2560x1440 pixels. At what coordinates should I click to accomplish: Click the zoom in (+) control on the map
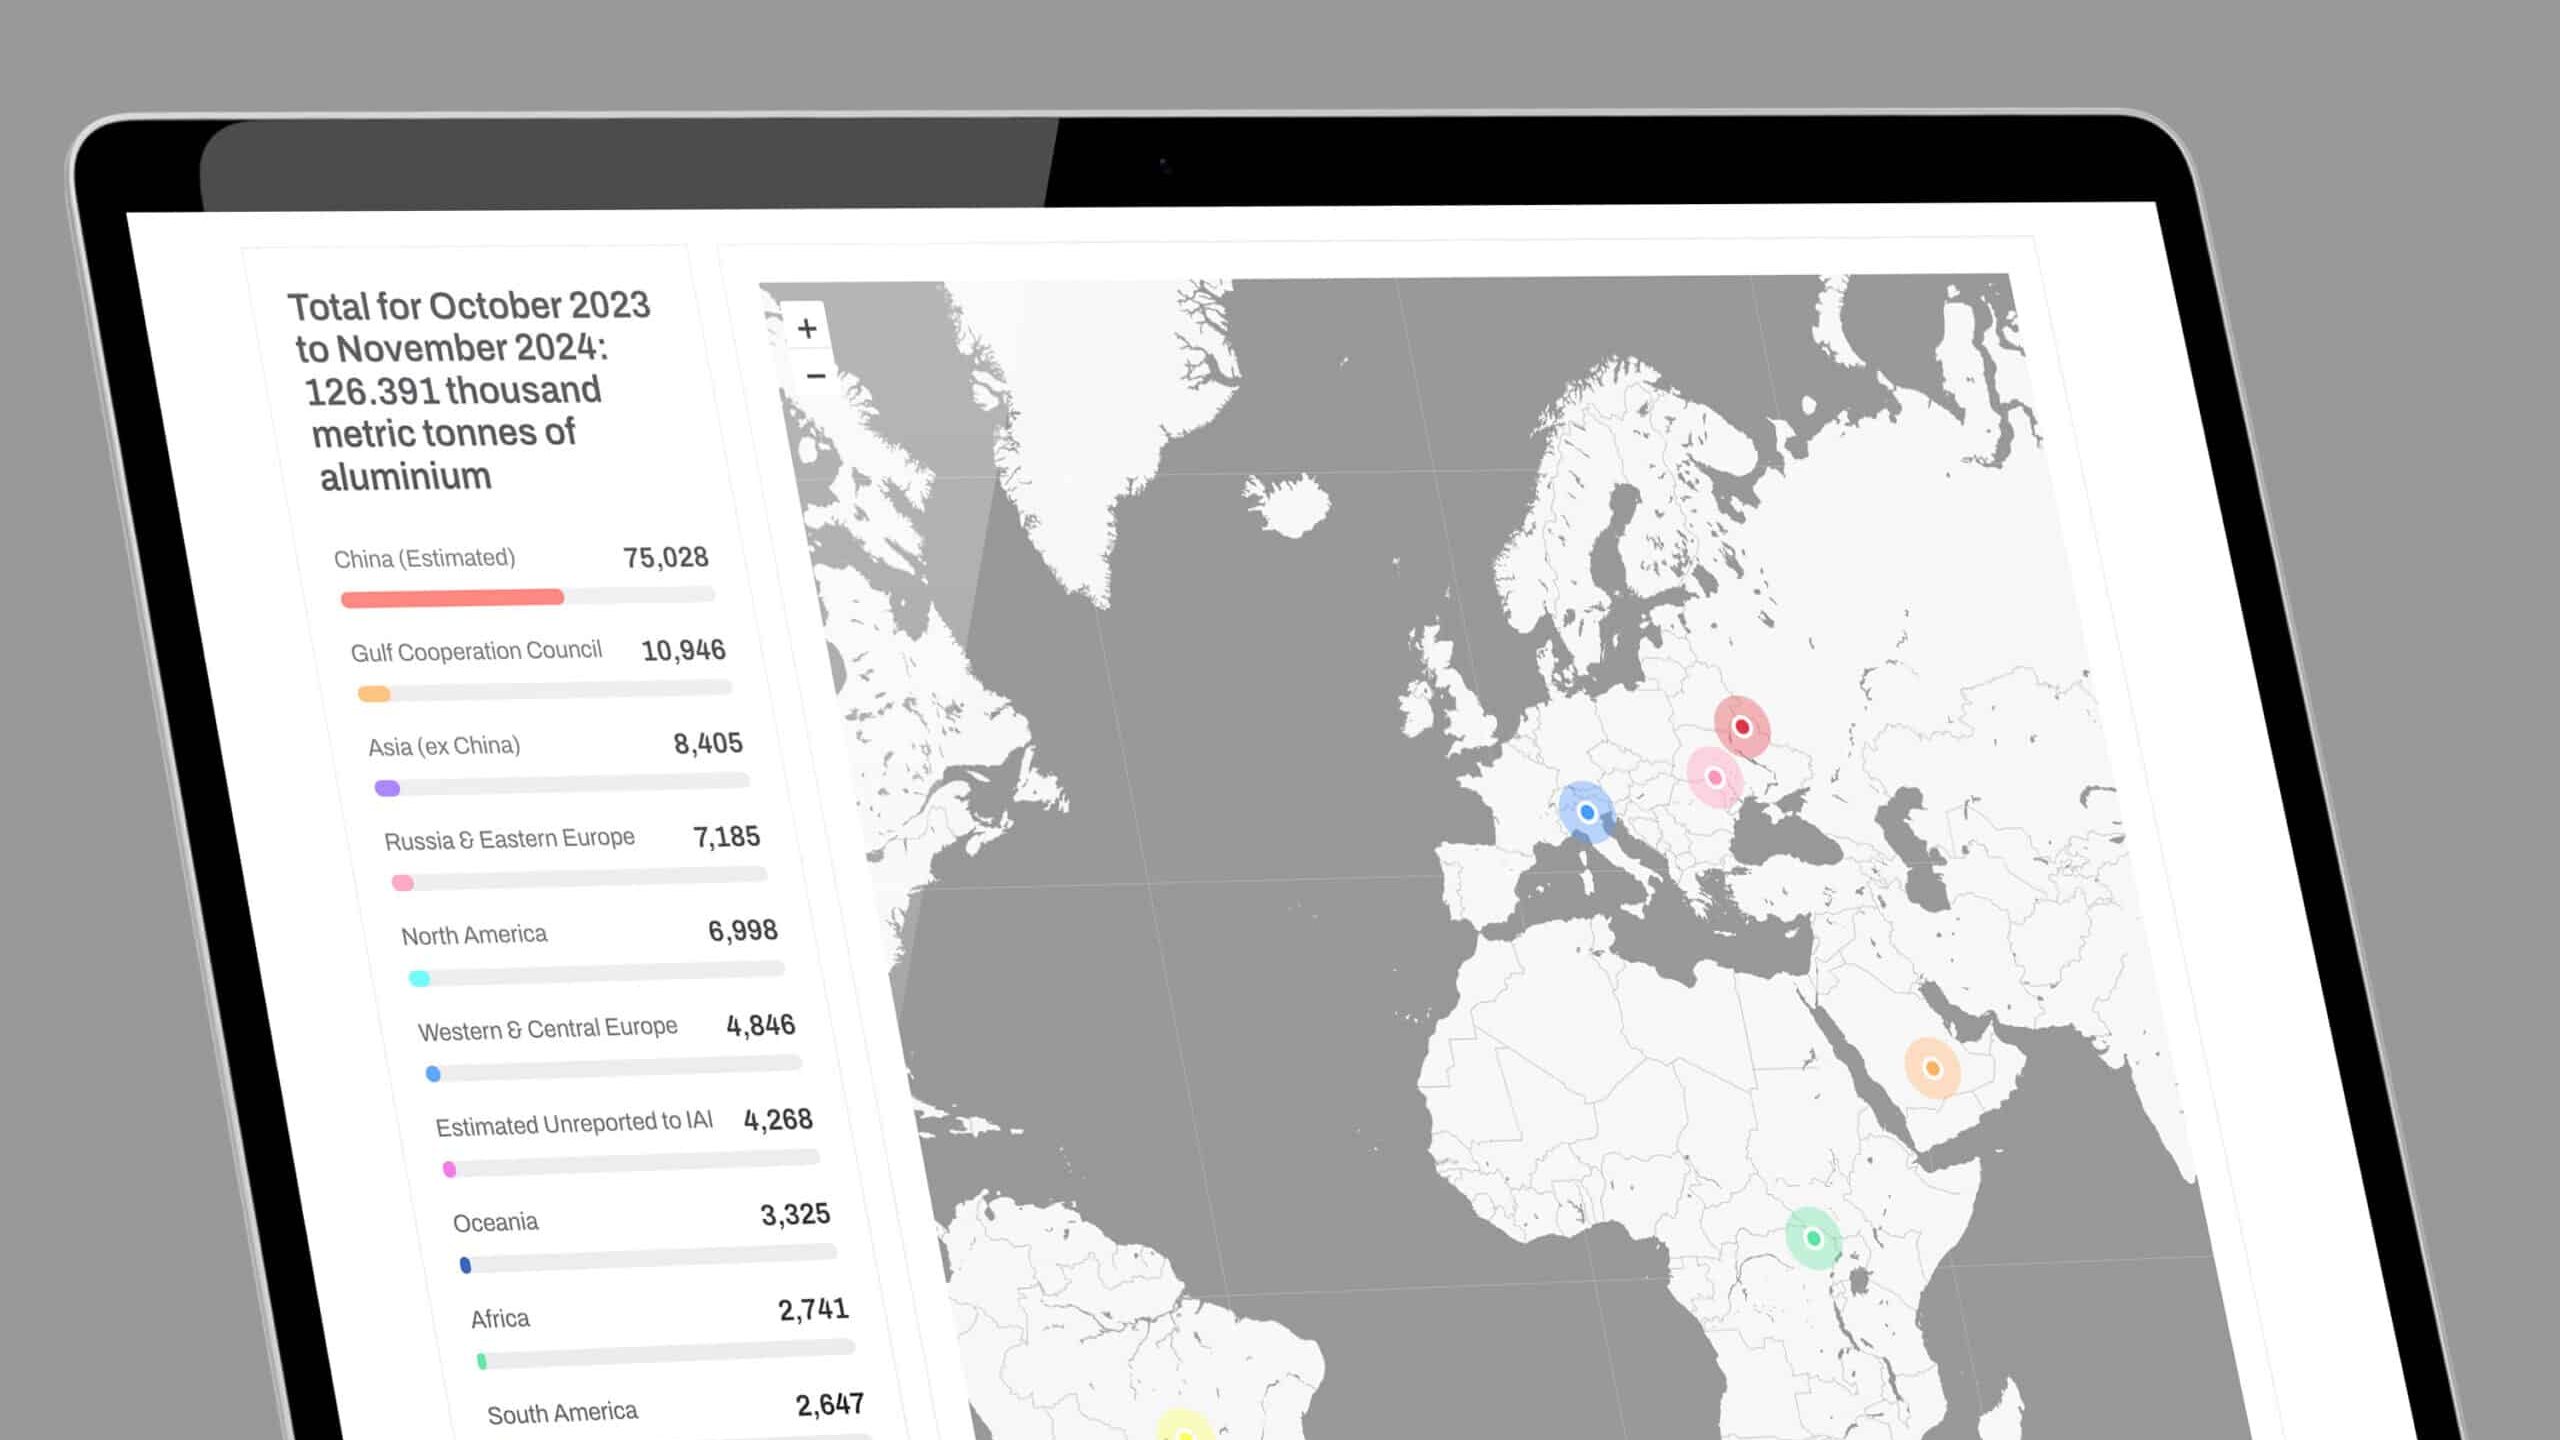coord(806,328)
